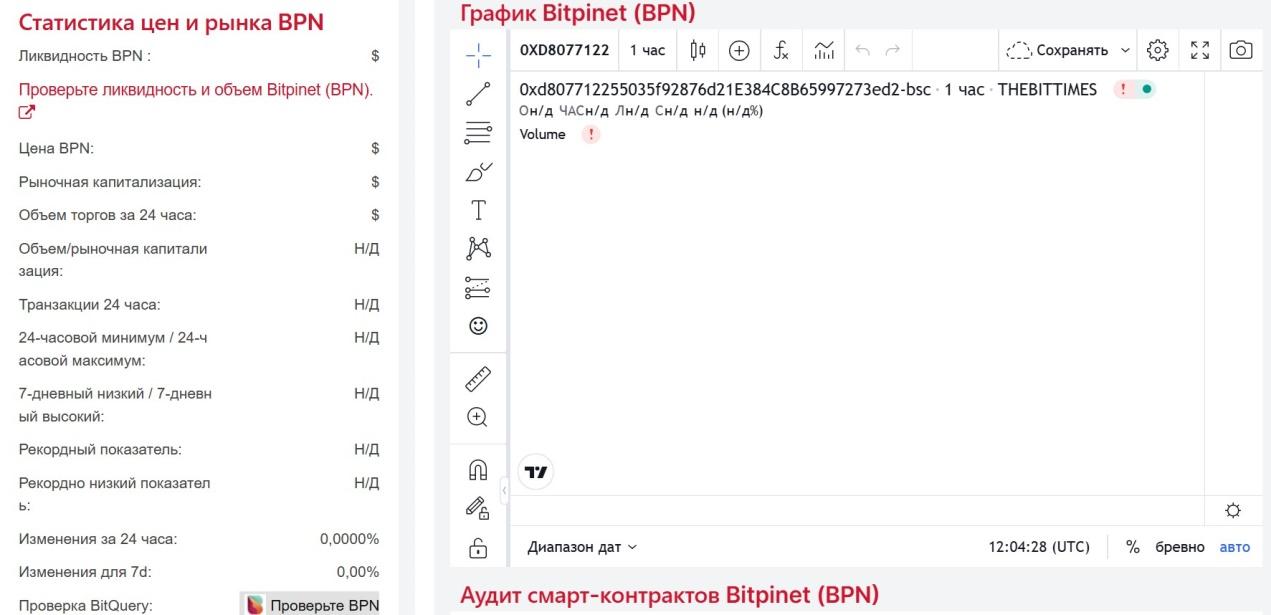Click the Проверьте BPN BitQuery button

point(319,605)
